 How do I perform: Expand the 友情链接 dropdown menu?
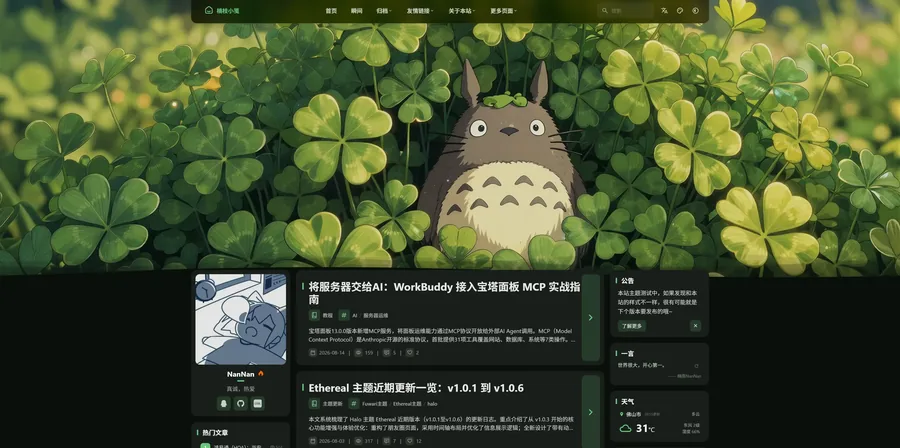[420, 11]
